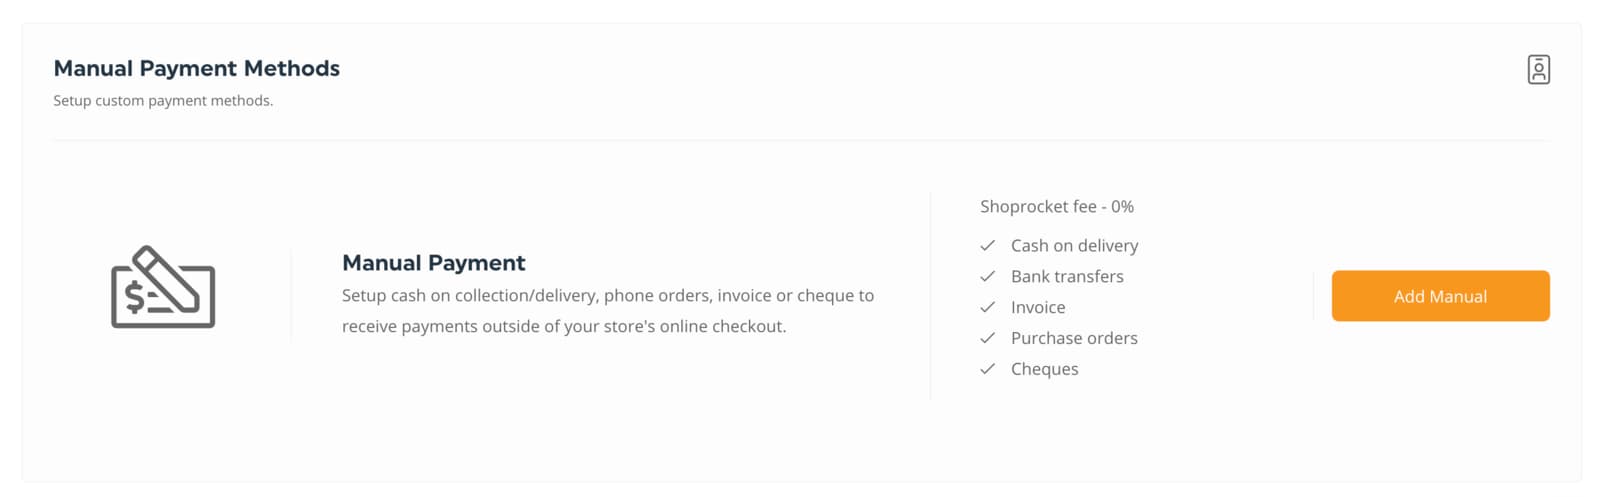
Task: Click the Manual Payment Methods heading
Action: pyautogui.click(x=197, y=68)
